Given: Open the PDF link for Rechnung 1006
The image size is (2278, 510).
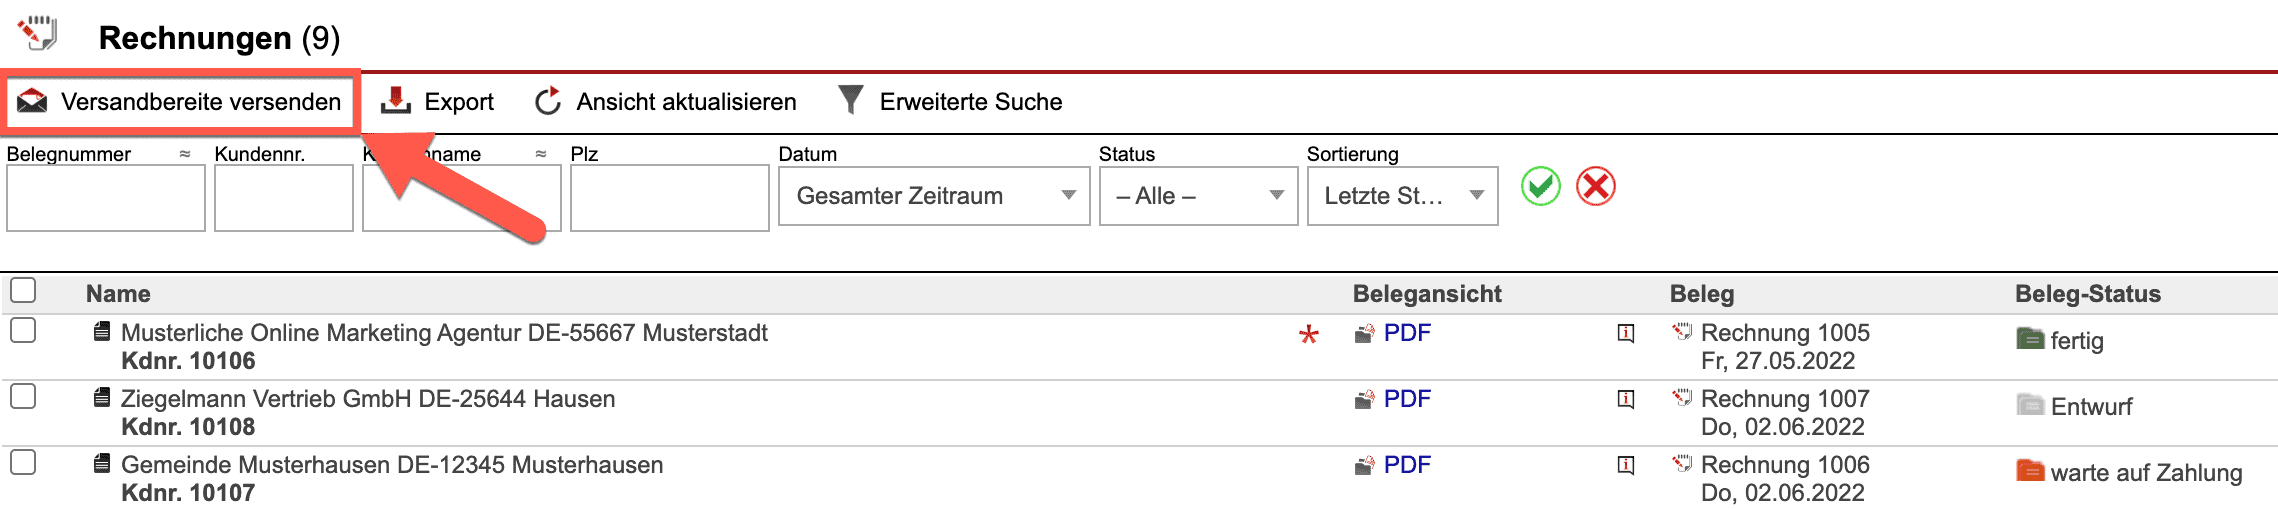Looking at the screenshot, I should point(1406,465).
